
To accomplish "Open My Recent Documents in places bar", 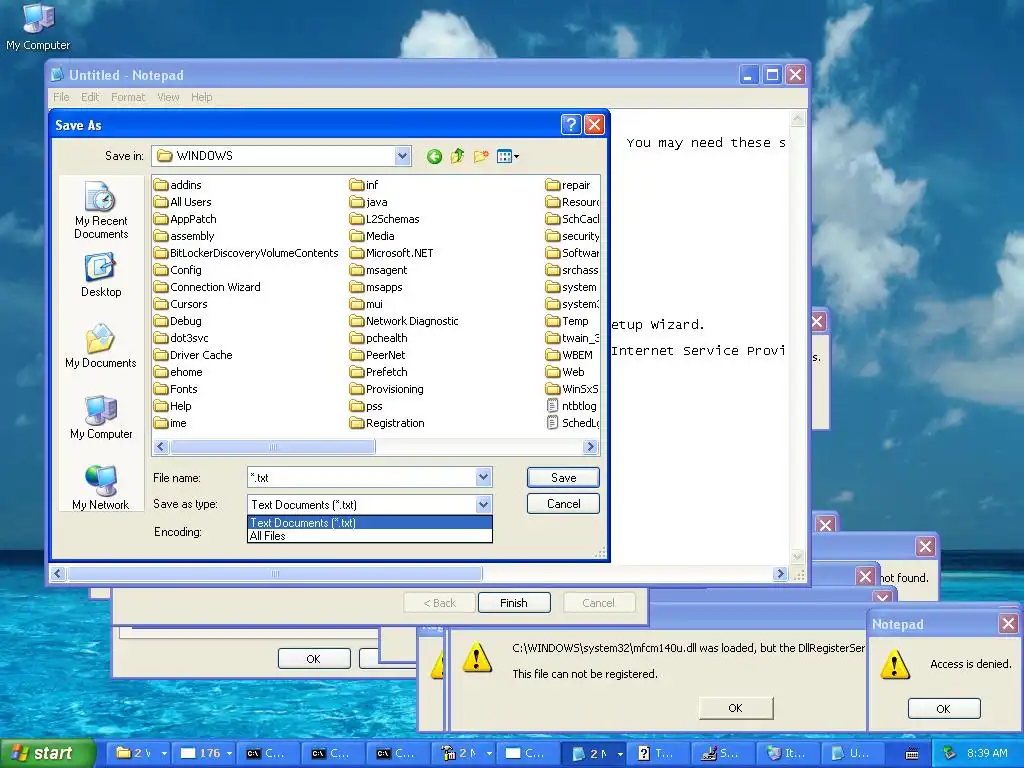I will (x=101, y=211).
